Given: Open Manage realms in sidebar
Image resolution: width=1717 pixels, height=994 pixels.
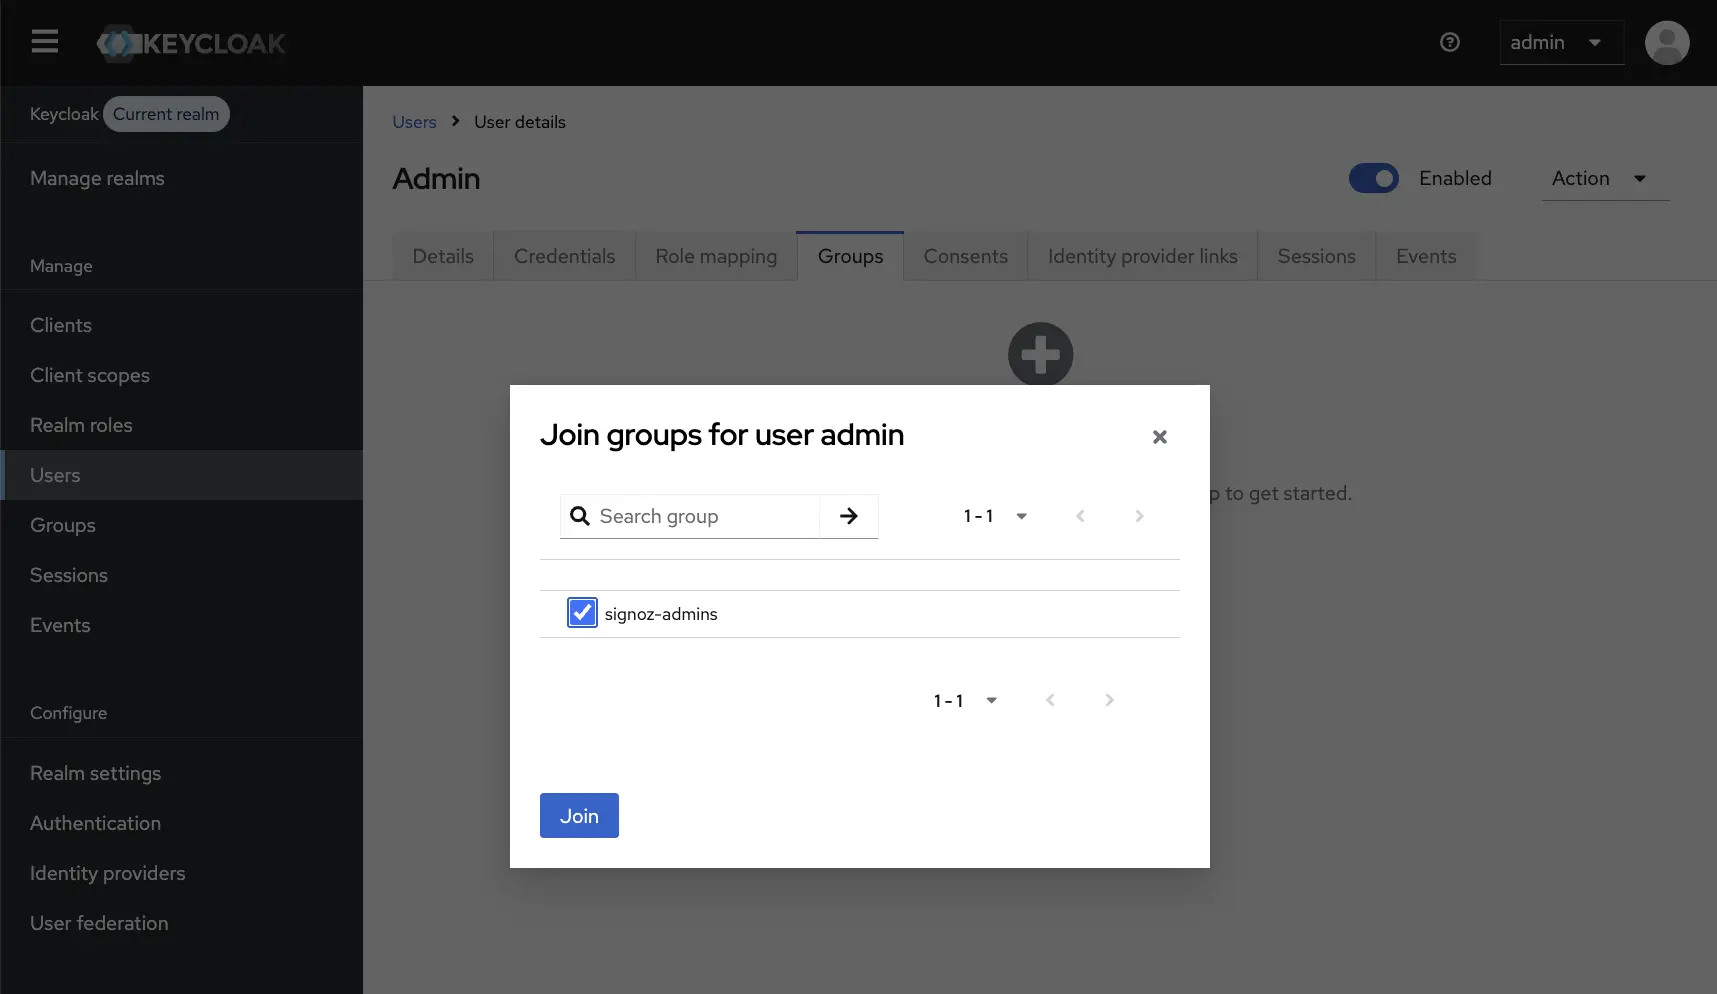Looking at the screenshot, I should [181, 178].
